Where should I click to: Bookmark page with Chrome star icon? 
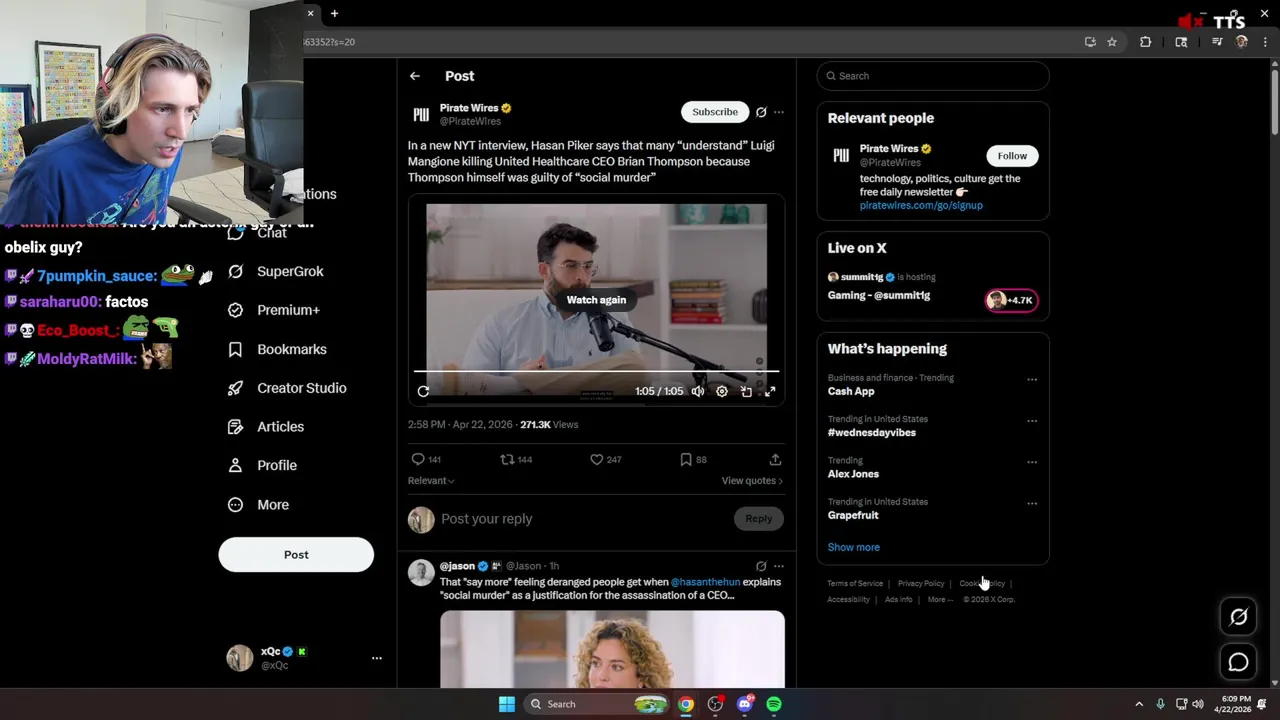tap(1112, 42)
